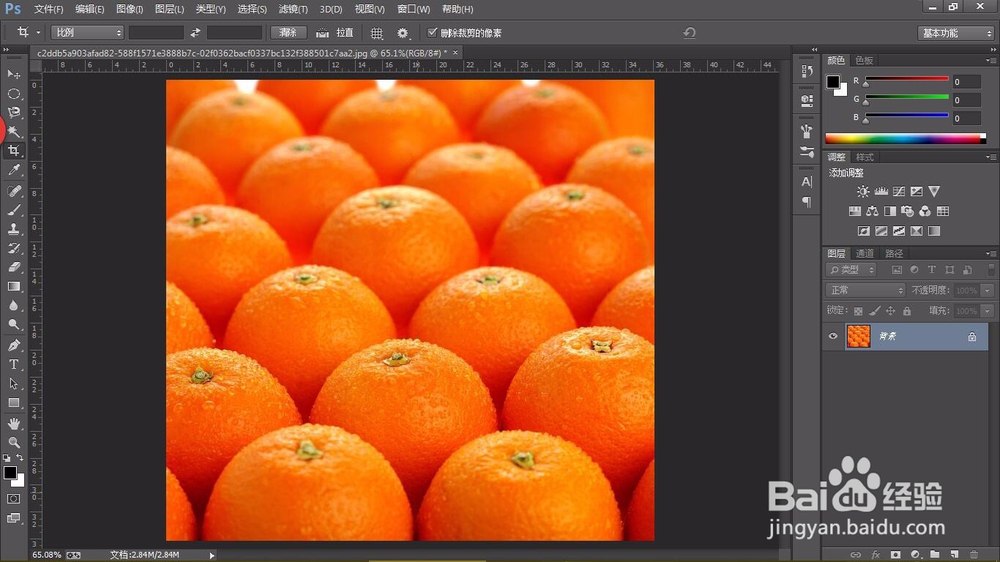The image size is (1000, 562).
Task: Select the Brush tool
Action: (13, 210)
